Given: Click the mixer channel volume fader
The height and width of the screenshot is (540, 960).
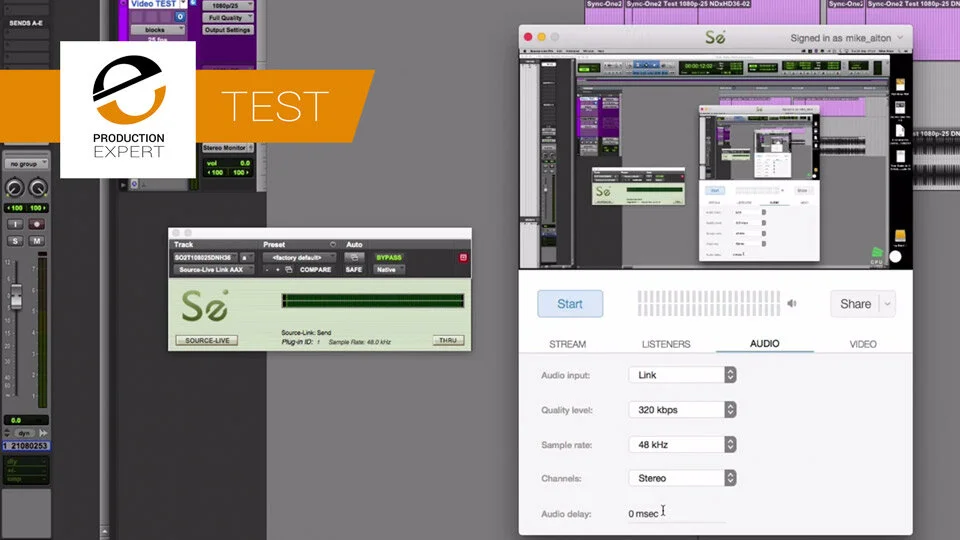Looking at the screenshot, I should 17,296.
